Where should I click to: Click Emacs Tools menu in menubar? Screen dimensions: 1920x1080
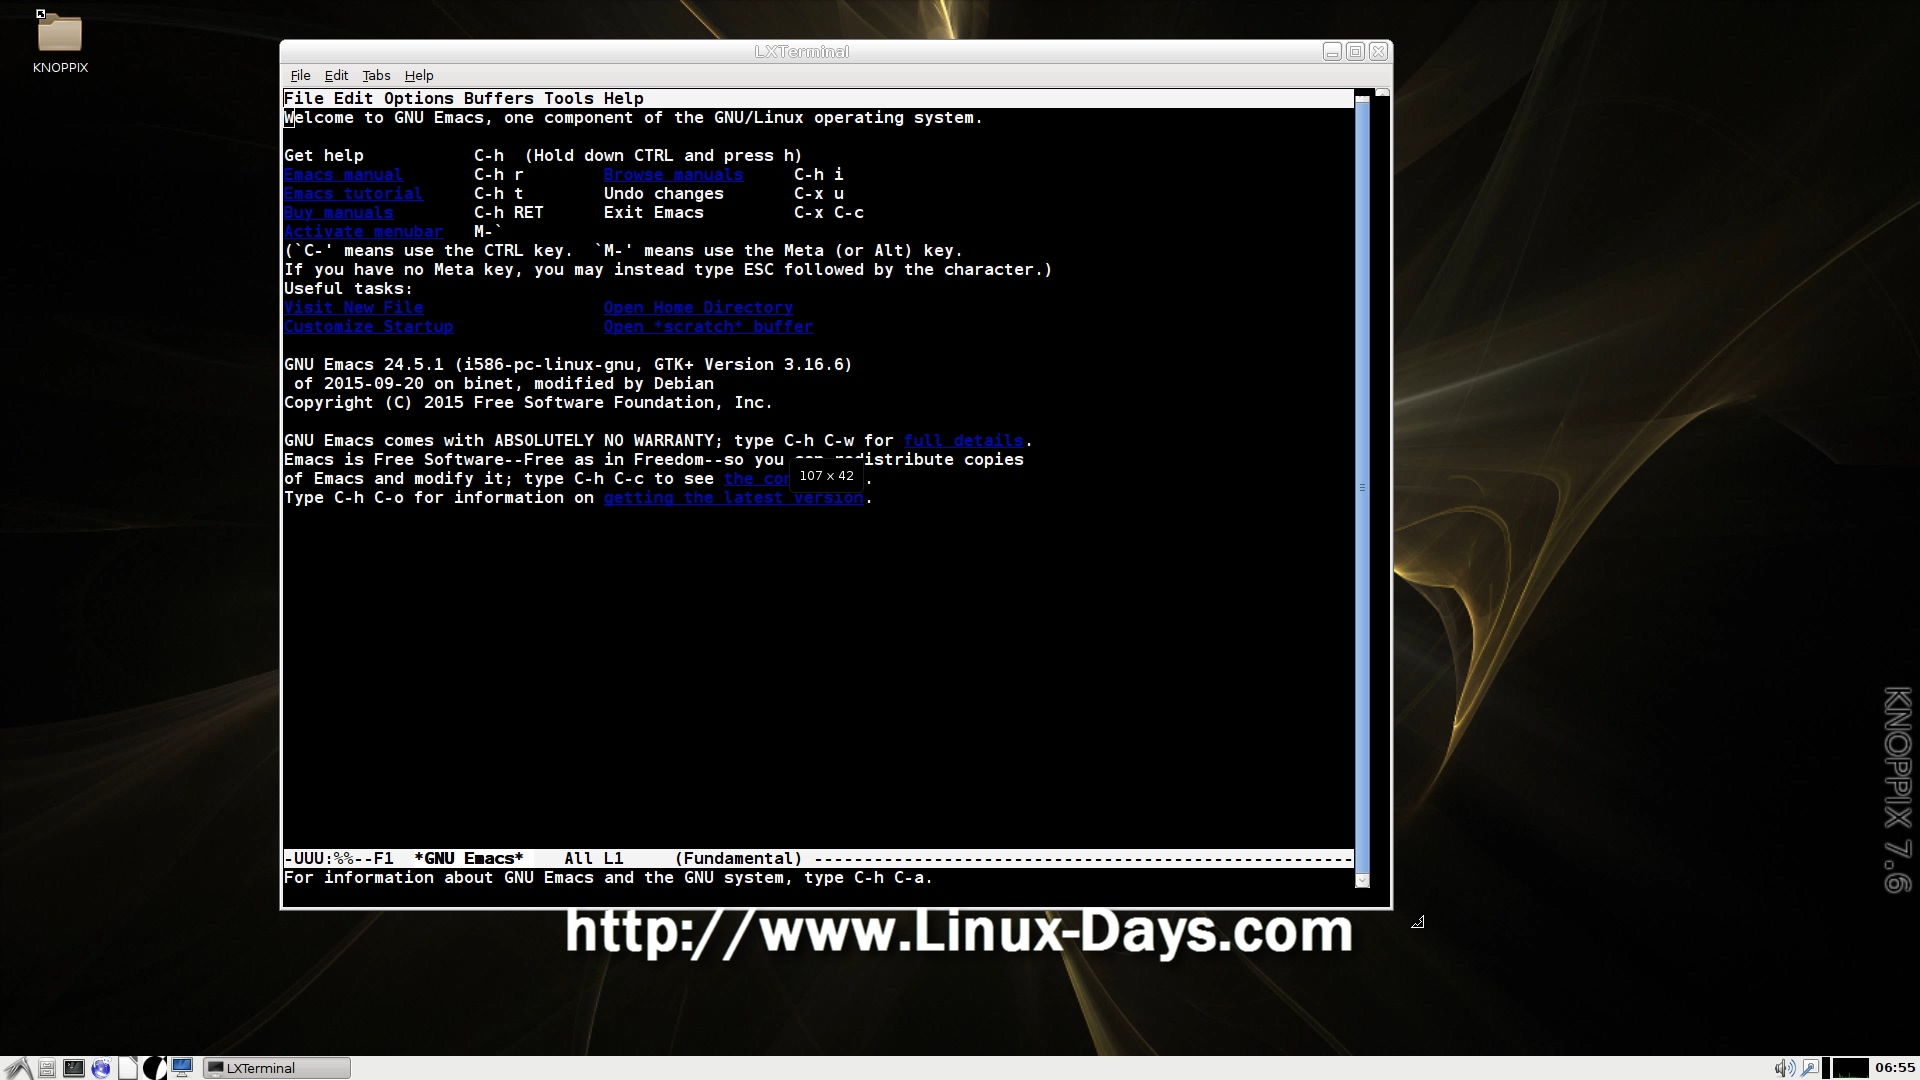click(568, 98)
